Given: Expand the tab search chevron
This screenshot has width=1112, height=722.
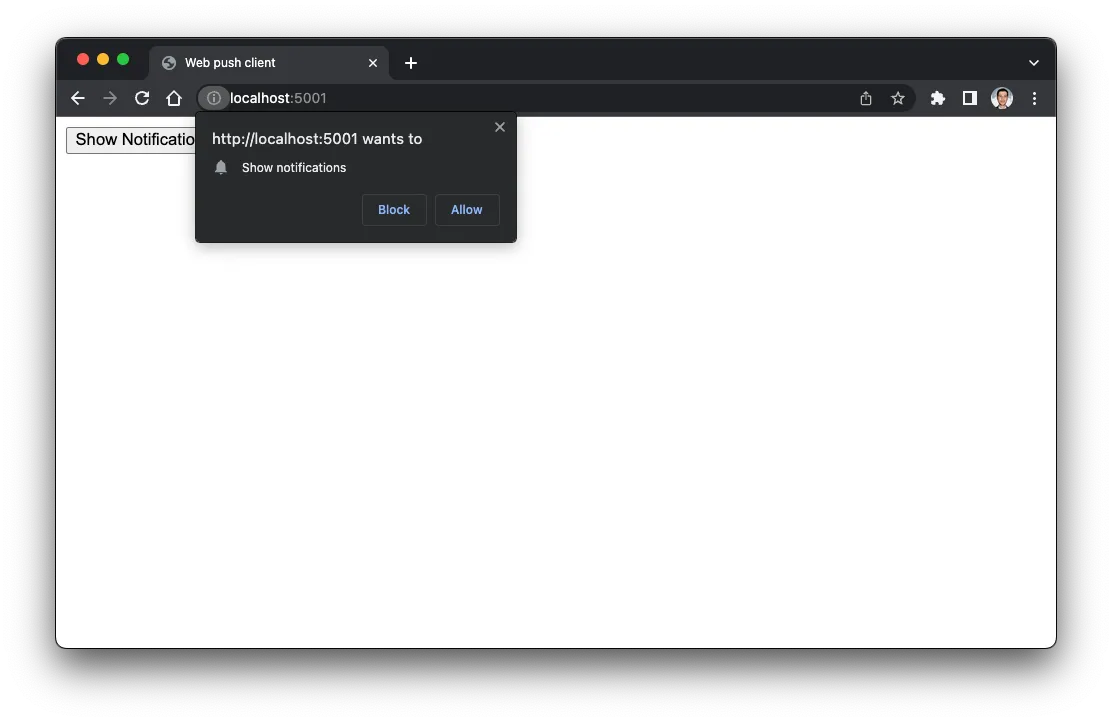Looking at the screenshot, I should pyautogui.click(x=1034, y=62).
